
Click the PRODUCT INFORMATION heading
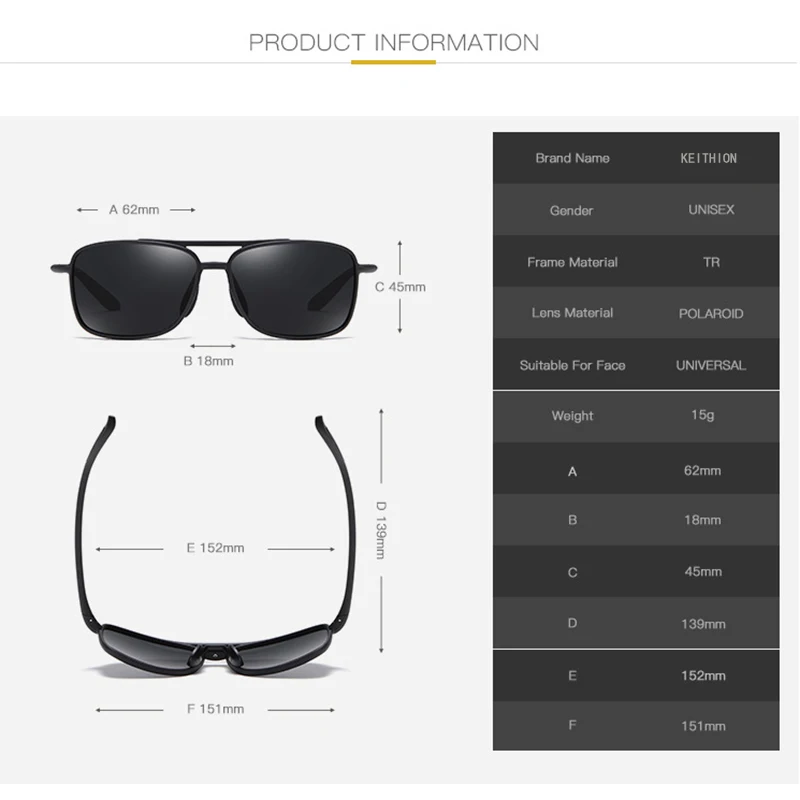pos(393,42)
